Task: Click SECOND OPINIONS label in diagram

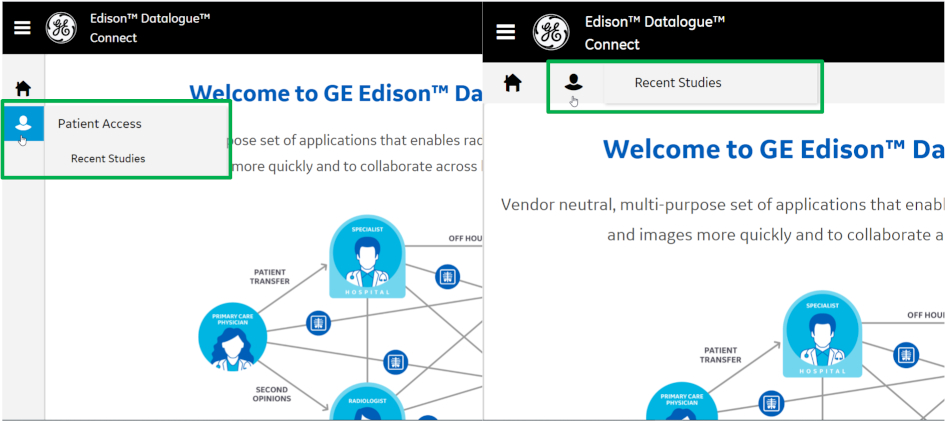Action: 272,394
